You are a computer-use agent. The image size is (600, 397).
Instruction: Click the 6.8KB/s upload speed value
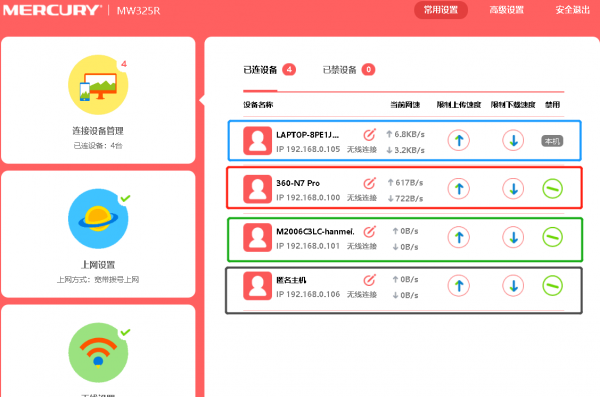(x=409, y=134)
